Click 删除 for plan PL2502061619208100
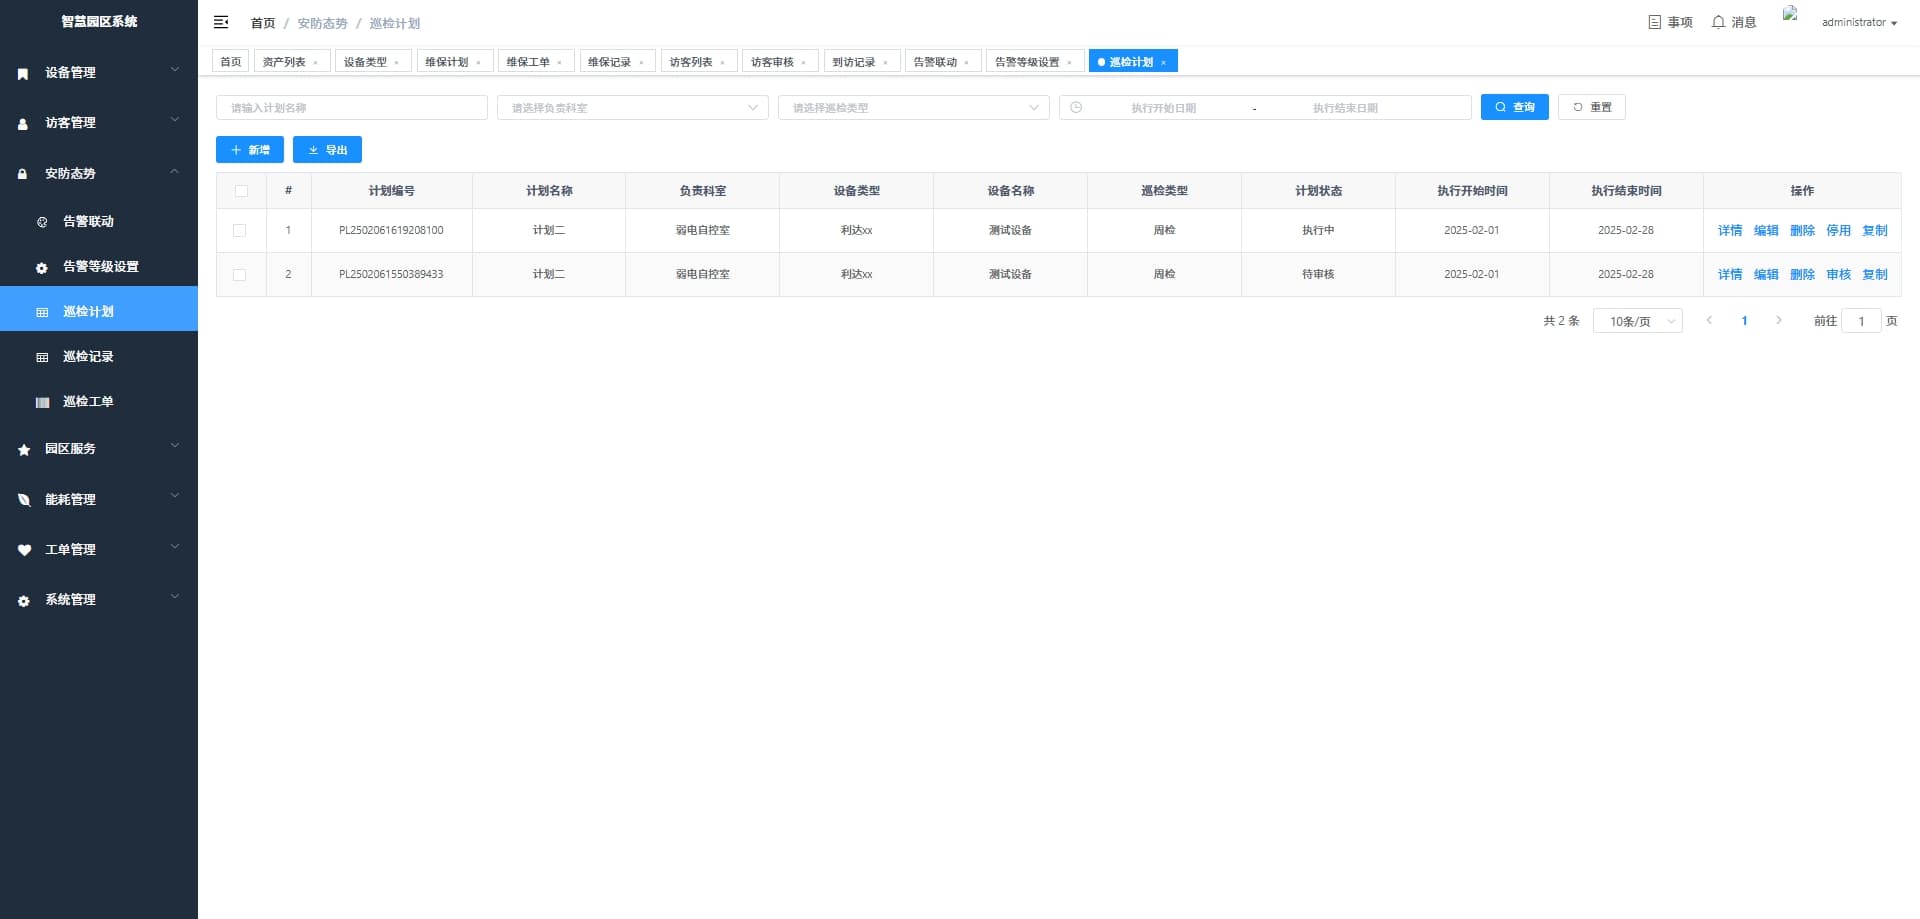The height and width of the screenshot is (919, 1920). coord(1802,230)
